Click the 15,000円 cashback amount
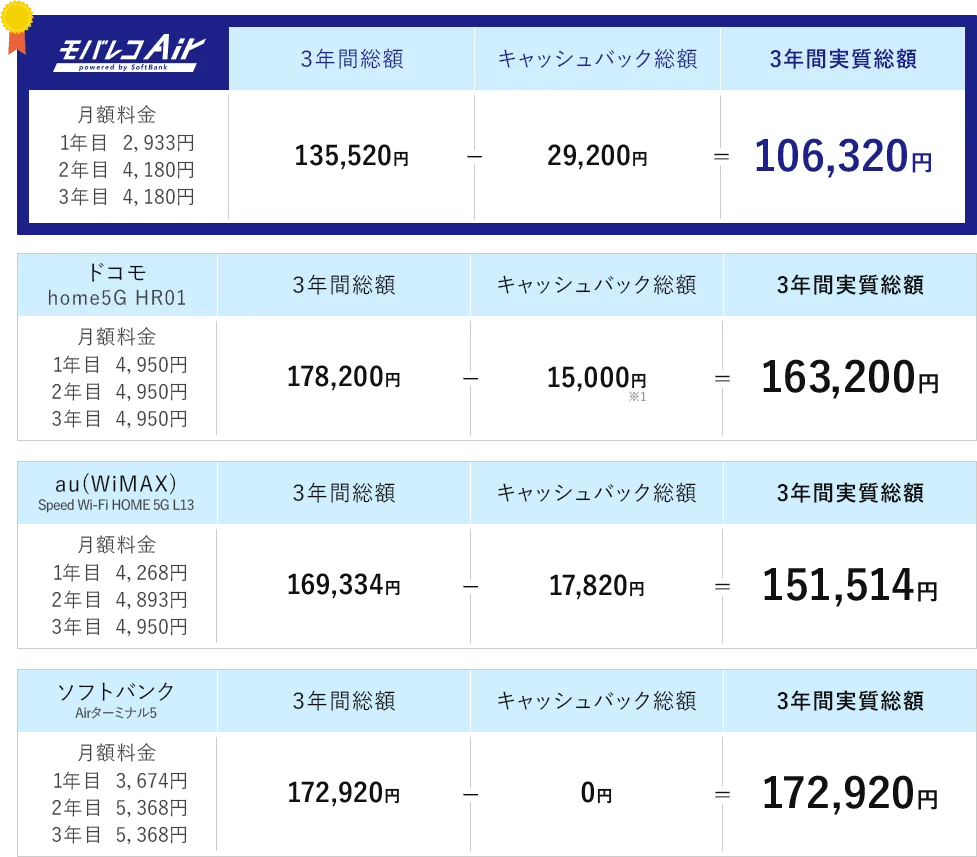 point(597,378)
